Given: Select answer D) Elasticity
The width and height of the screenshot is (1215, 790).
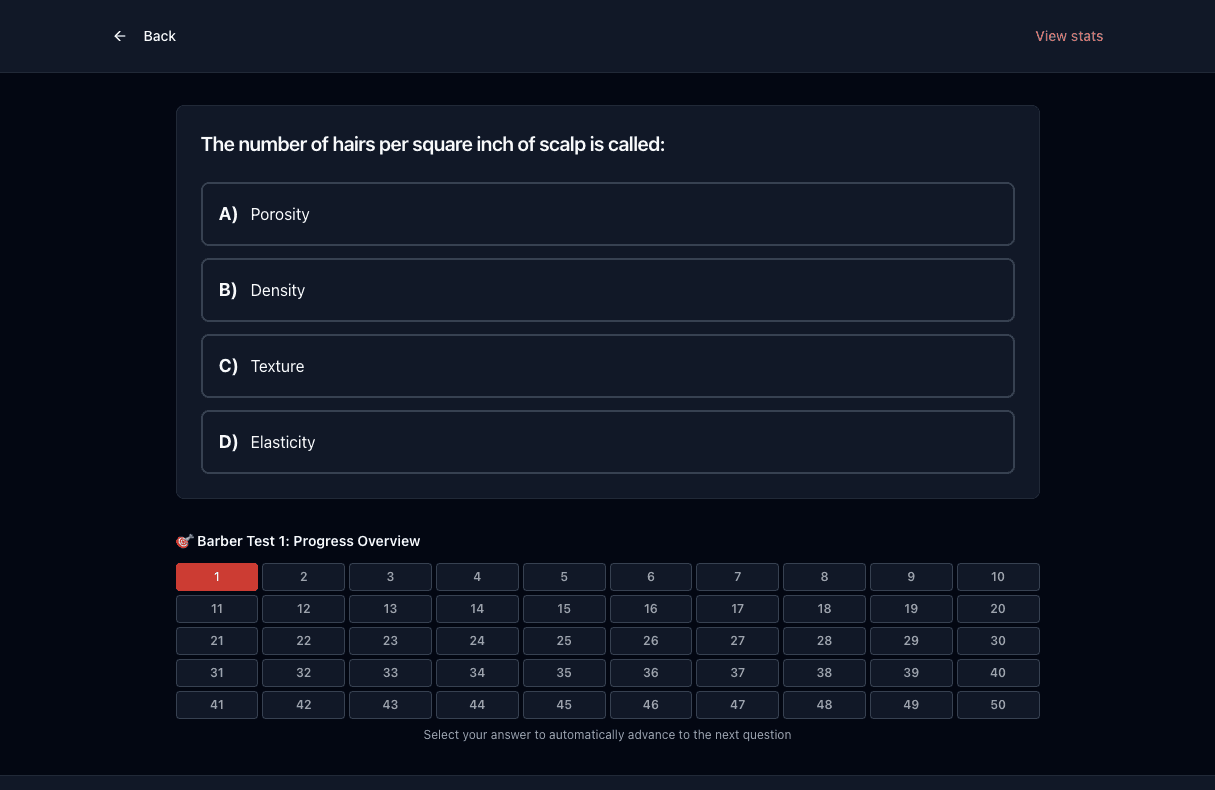Looking at the screenshot, I should 608,442.
